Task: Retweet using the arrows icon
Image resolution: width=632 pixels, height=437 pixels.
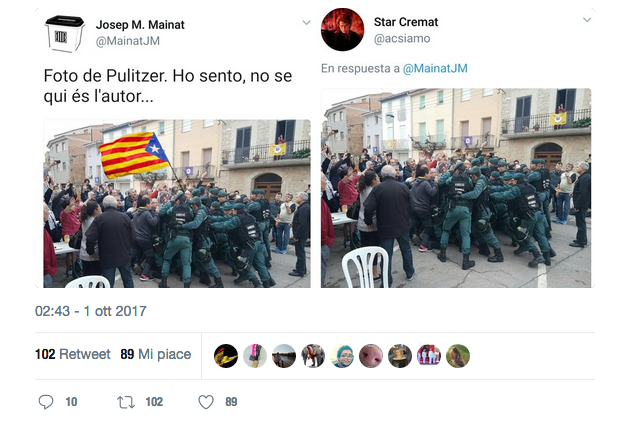Action: click(x=126, y=402)
